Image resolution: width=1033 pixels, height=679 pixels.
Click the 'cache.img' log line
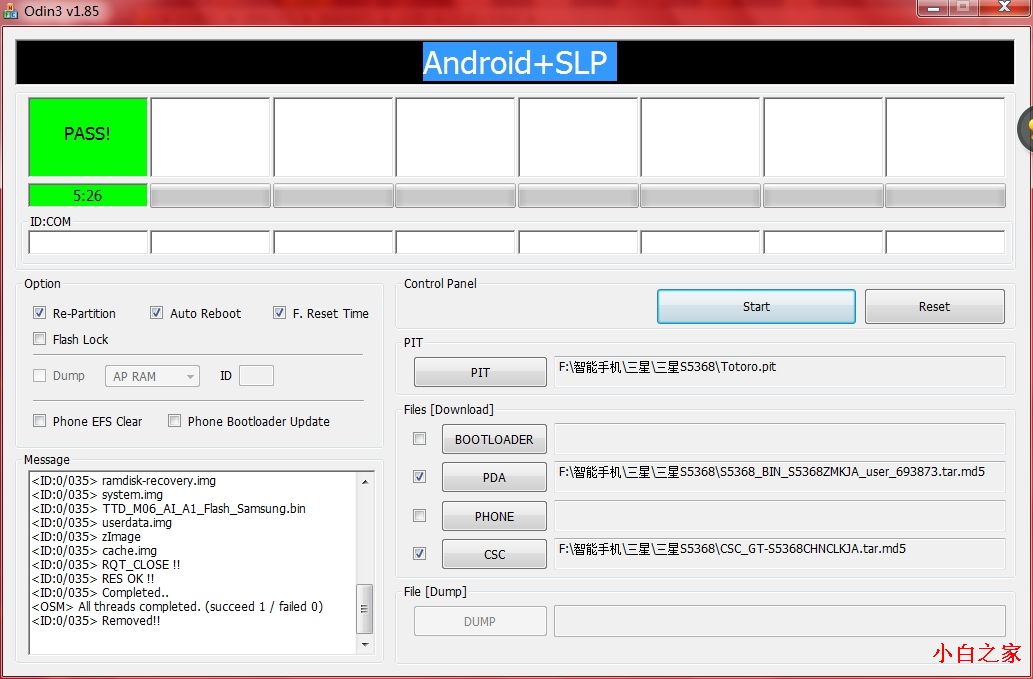[94, 551]
